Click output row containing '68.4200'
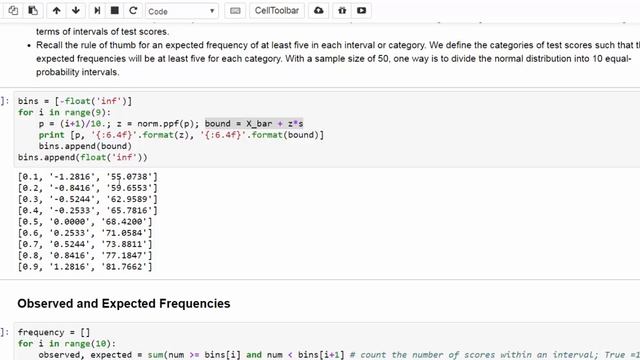Image resolution: width=640 pixels, height=360 pixels. click(85, 222)
